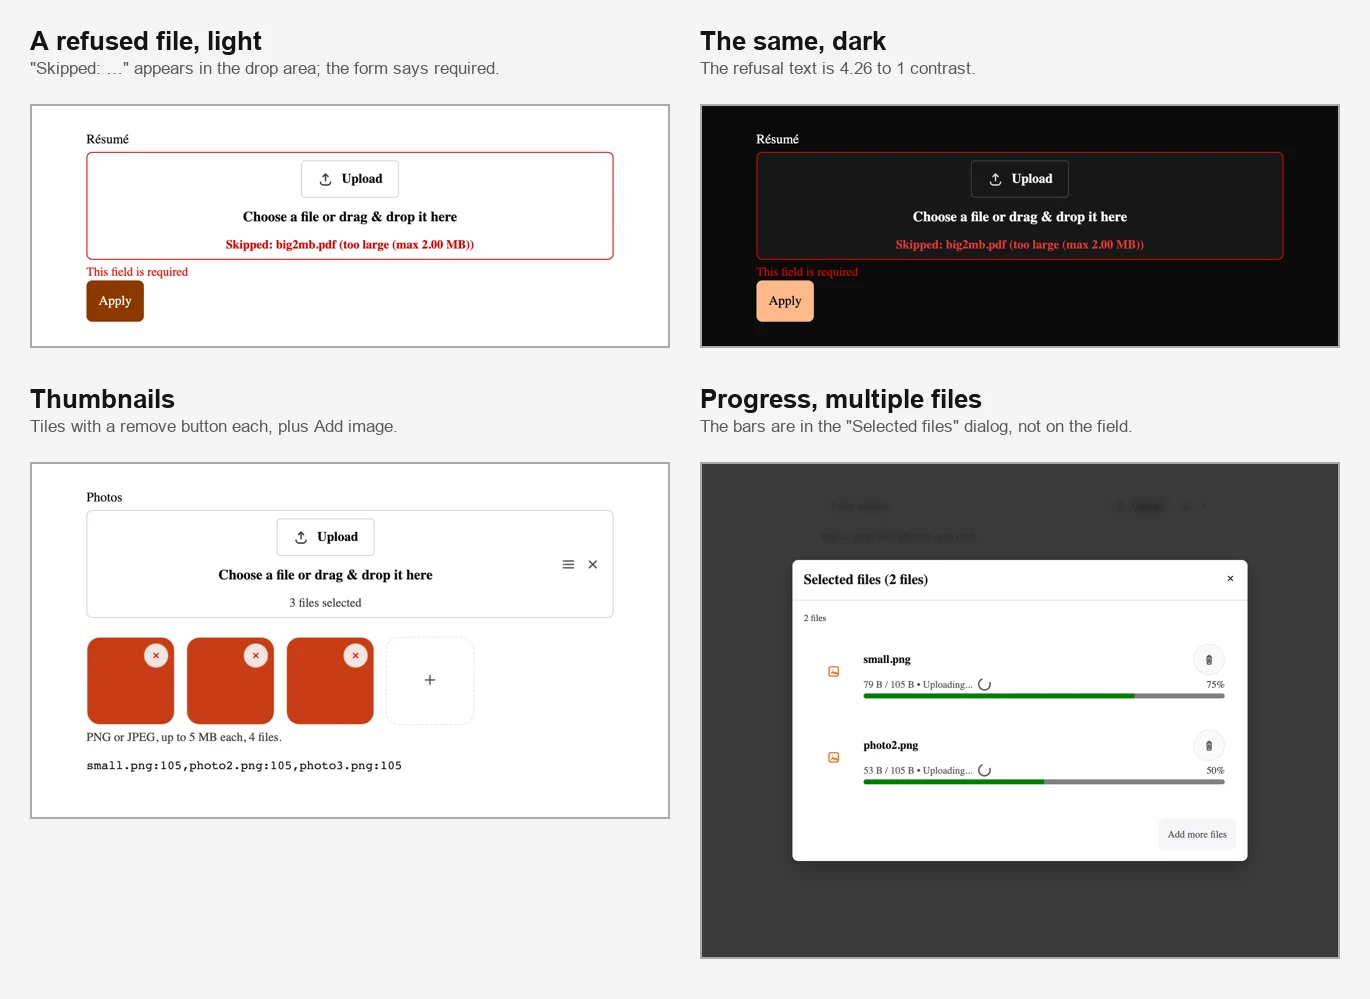This screenshot has height=999, width=1370.
Task: Click the "photo2.png" file name in the dialog
Action: tap(891, 746)
